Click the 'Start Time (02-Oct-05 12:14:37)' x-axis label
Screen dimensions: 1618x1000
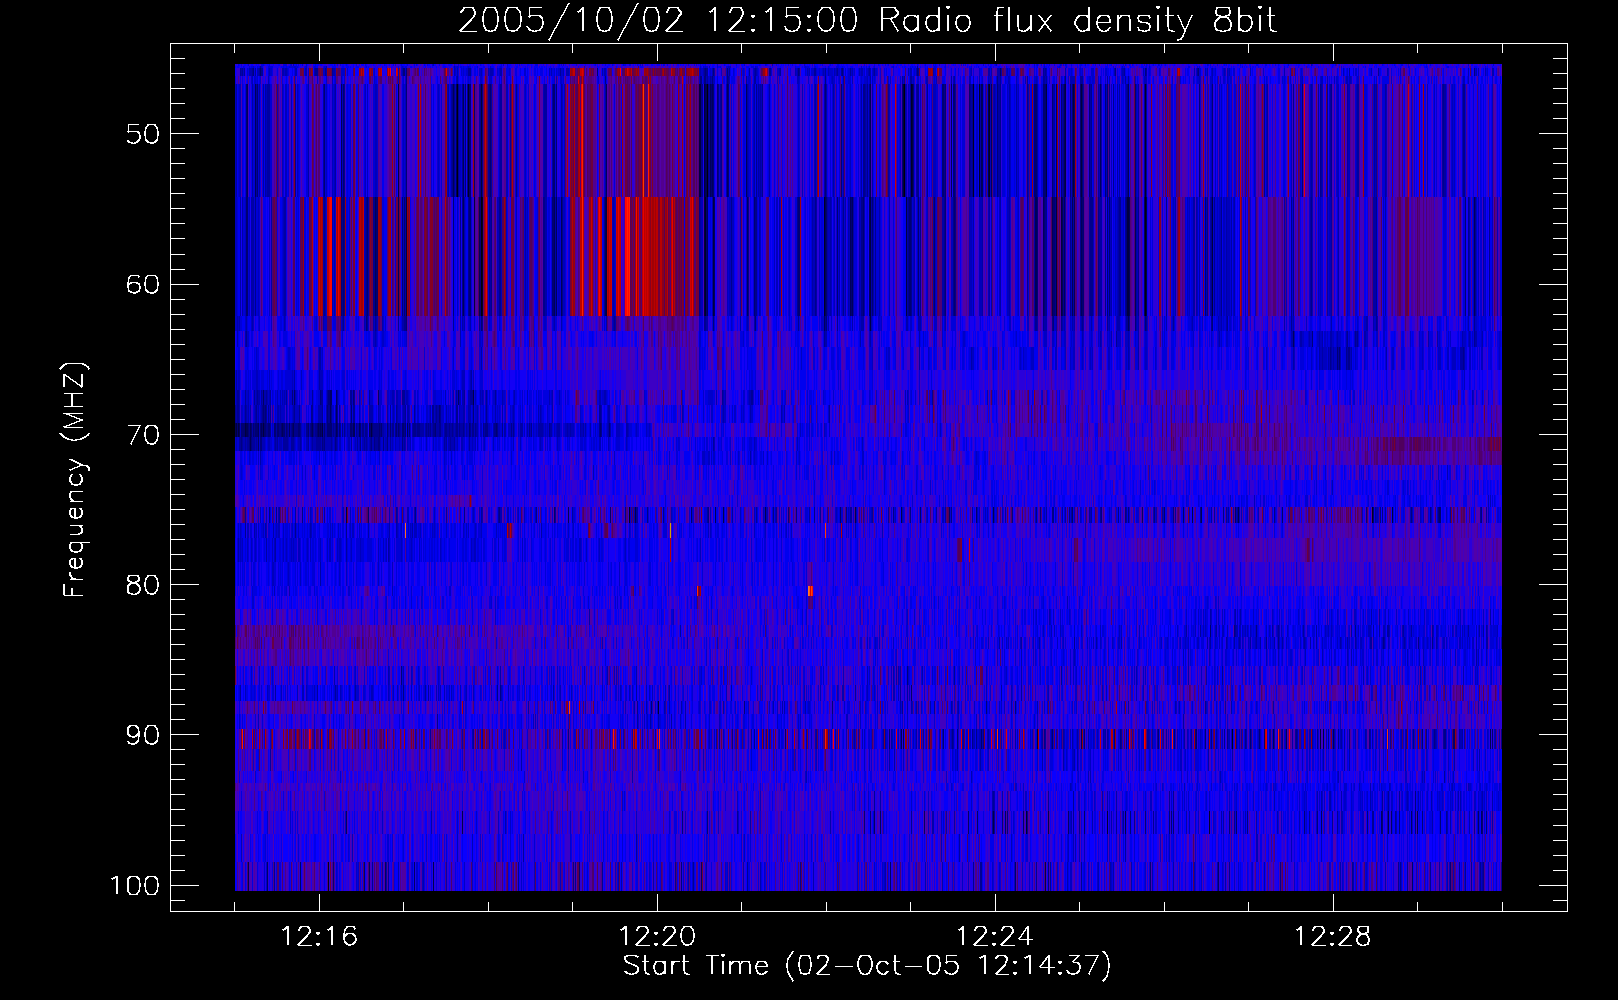(867, 966)
